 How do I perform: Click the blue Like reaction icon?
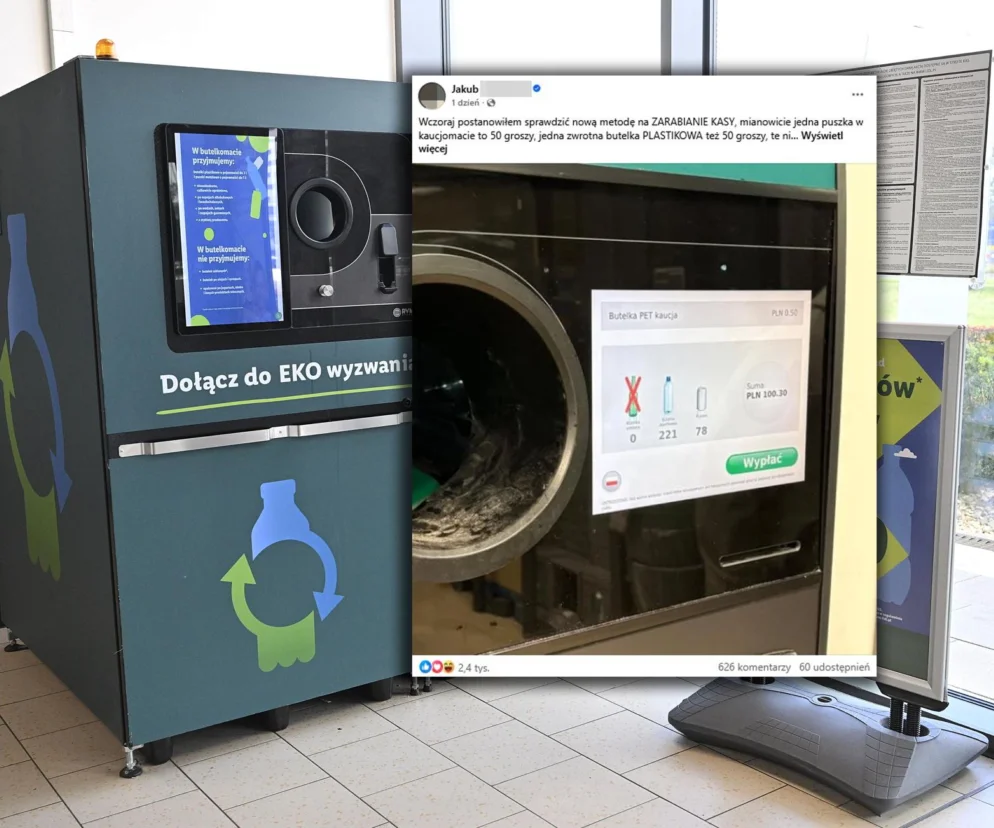coord(425,666)
